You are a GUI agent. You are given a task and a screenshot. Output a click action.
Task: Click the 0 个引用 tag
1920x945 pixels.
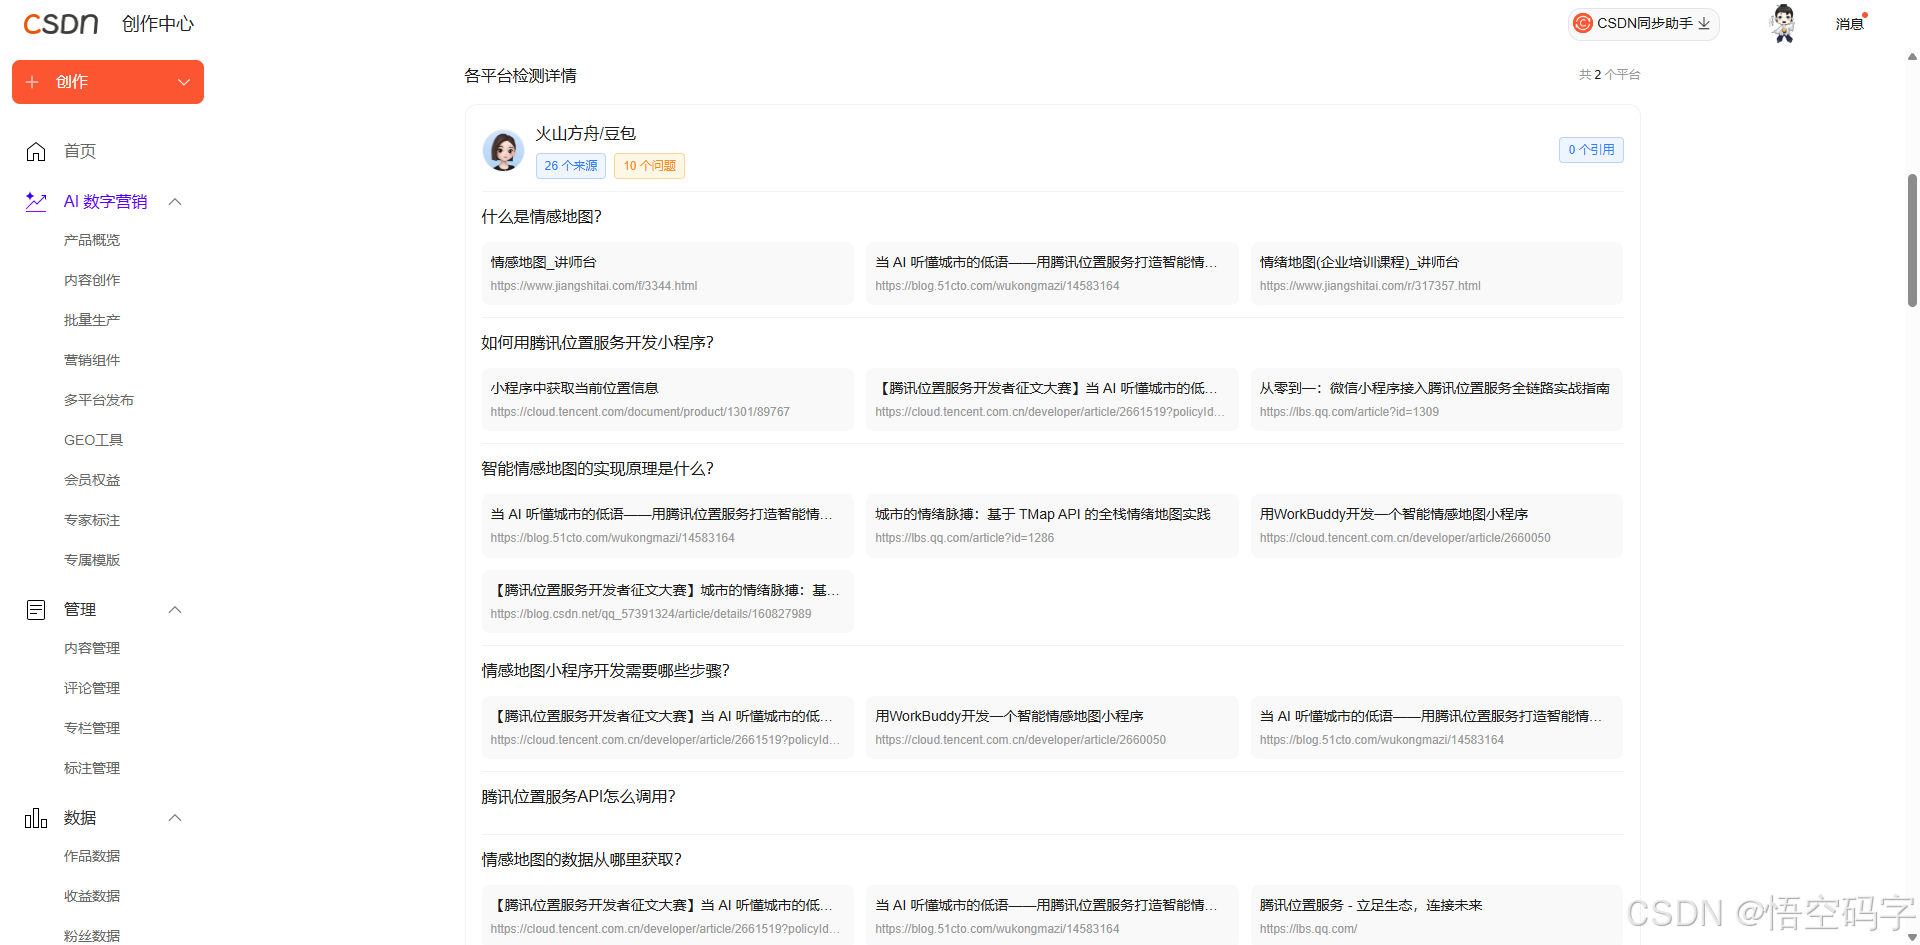[1591, 150]
